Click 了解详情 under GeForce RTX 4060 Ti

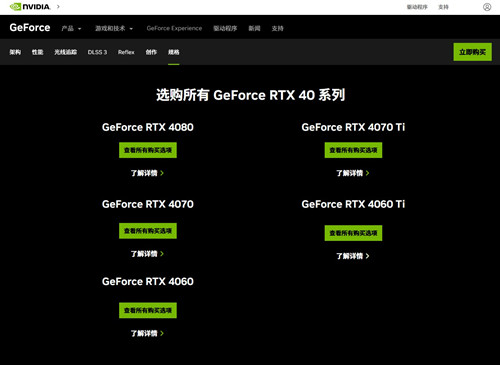pyautogui.click(x=353, y=256)
